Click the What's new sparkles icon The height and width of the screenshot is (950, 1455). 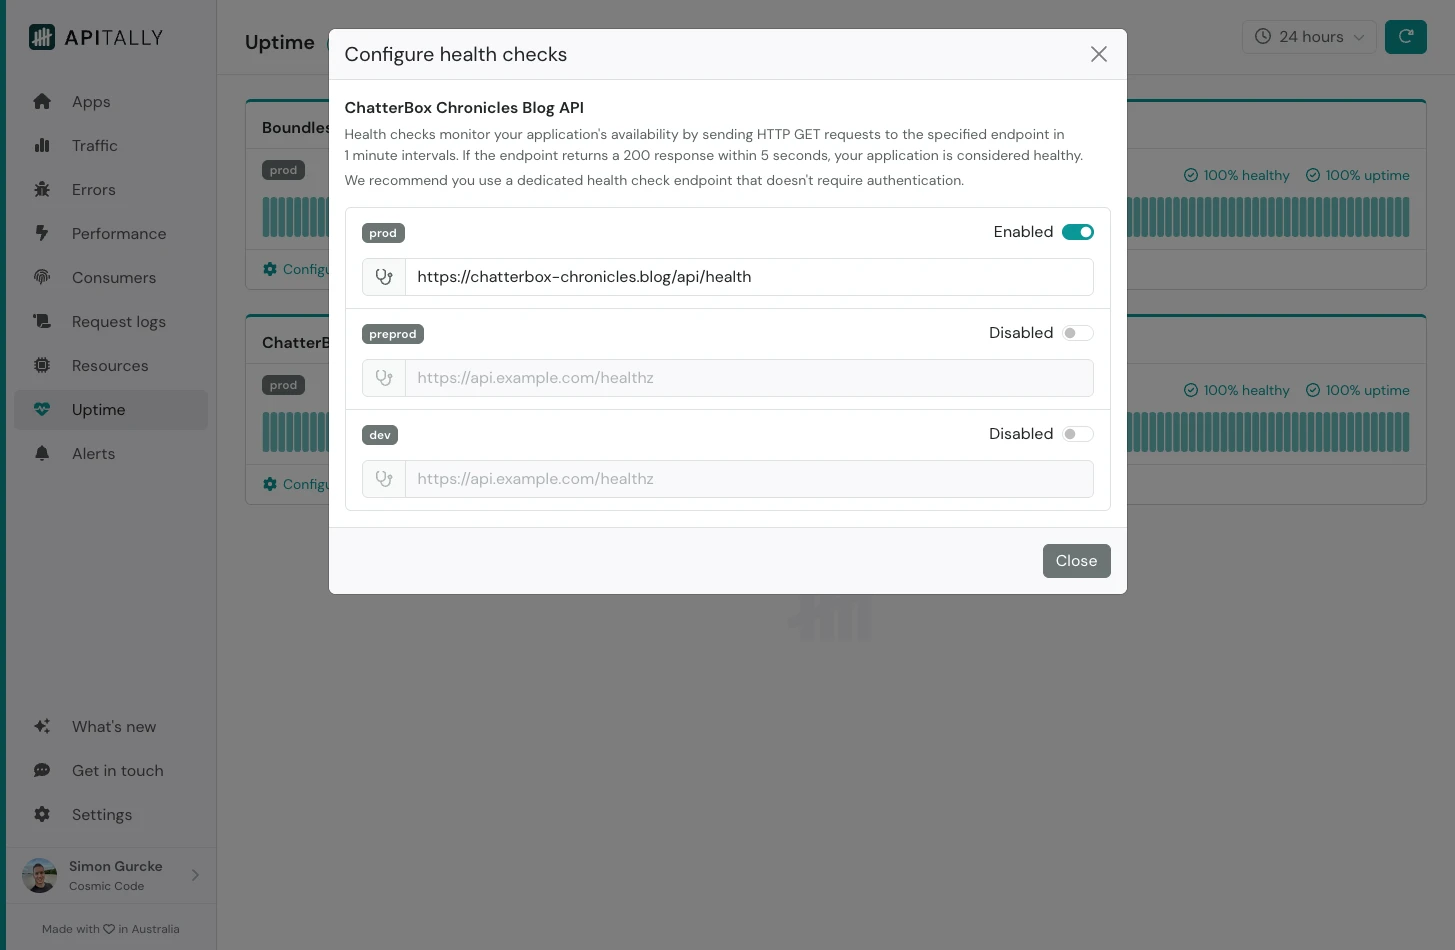(42, 726)
